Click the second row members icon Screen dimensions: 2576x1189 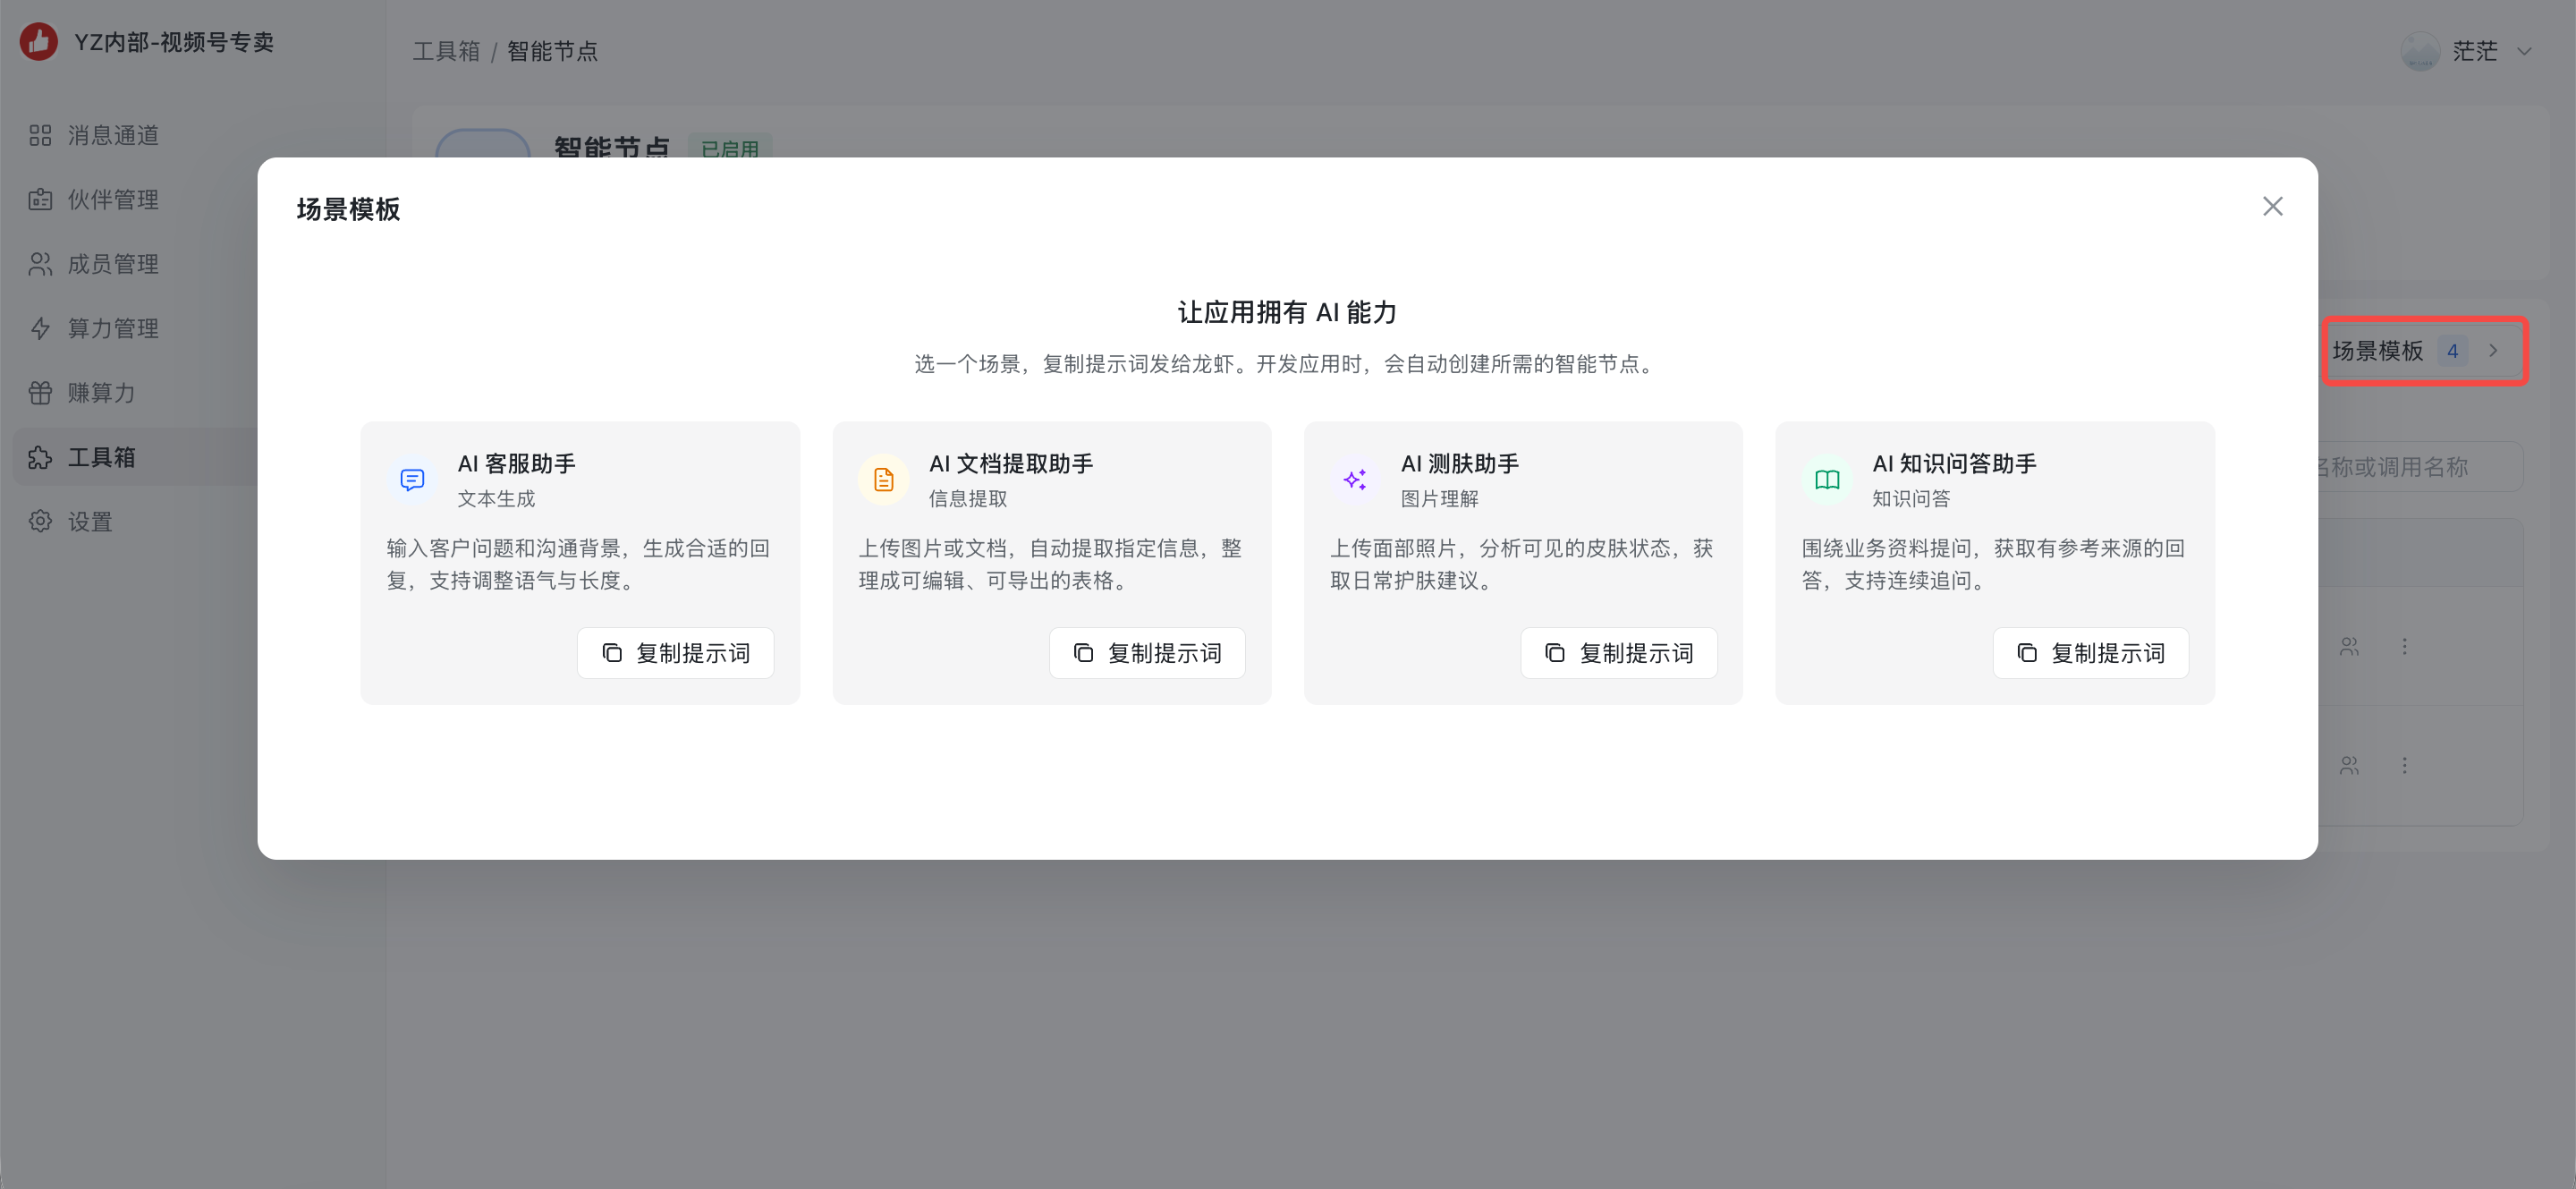[2349, 766]
